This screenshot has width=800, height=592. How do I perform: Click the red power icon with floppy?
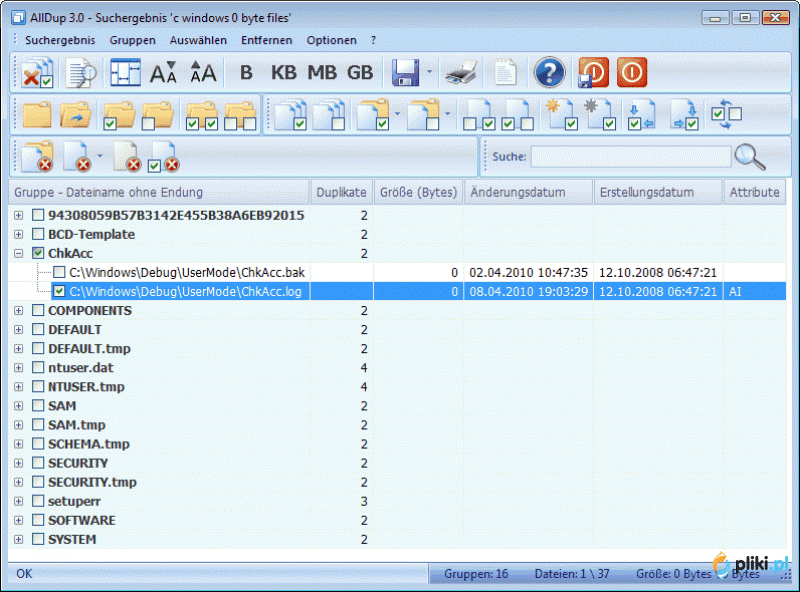pyautogui.click(x=593, y=72)
